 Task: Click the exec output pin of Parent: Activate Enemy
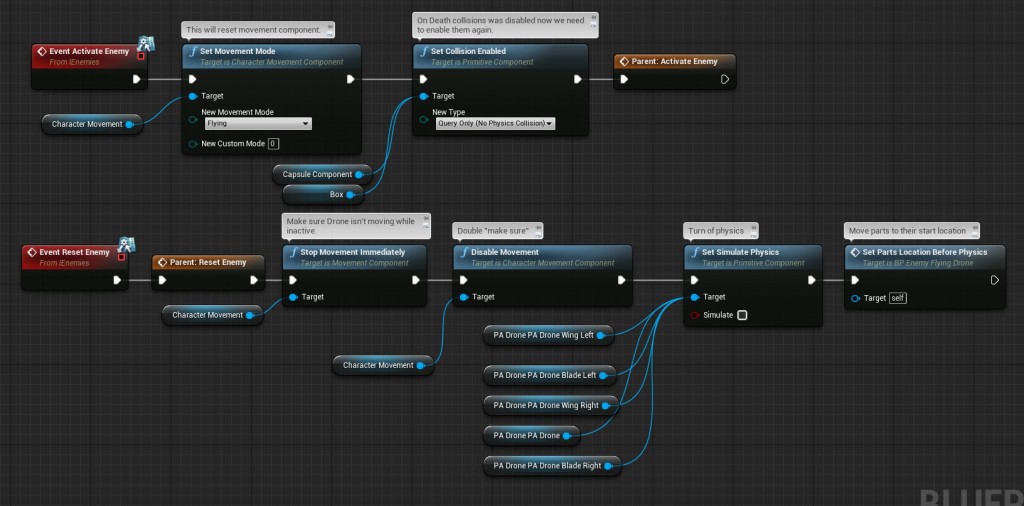click(x=724, y=79)
